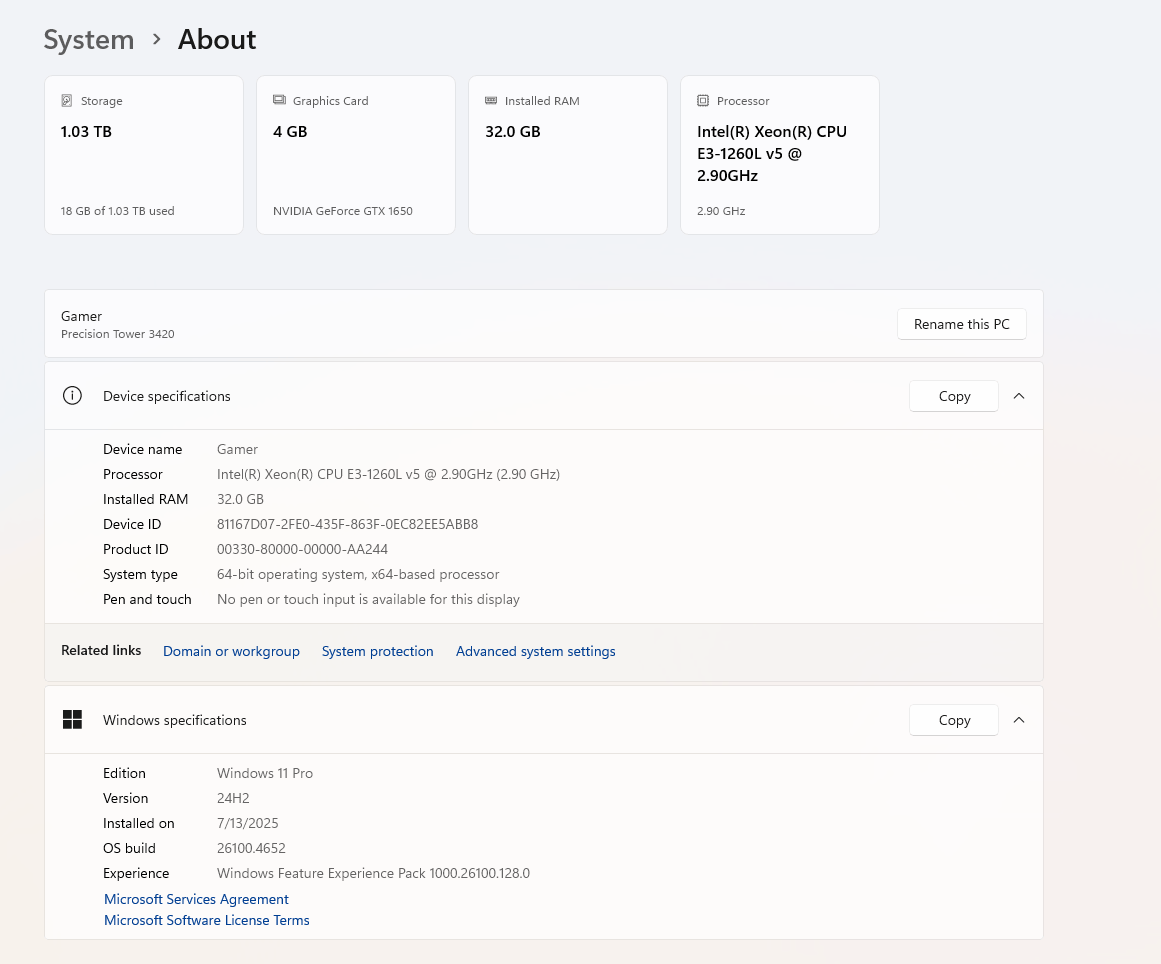The height and width of the screenshot is (964, 1161).
Task: Click the Processor value in Device specifications
Action: click(x=388, y=474)
